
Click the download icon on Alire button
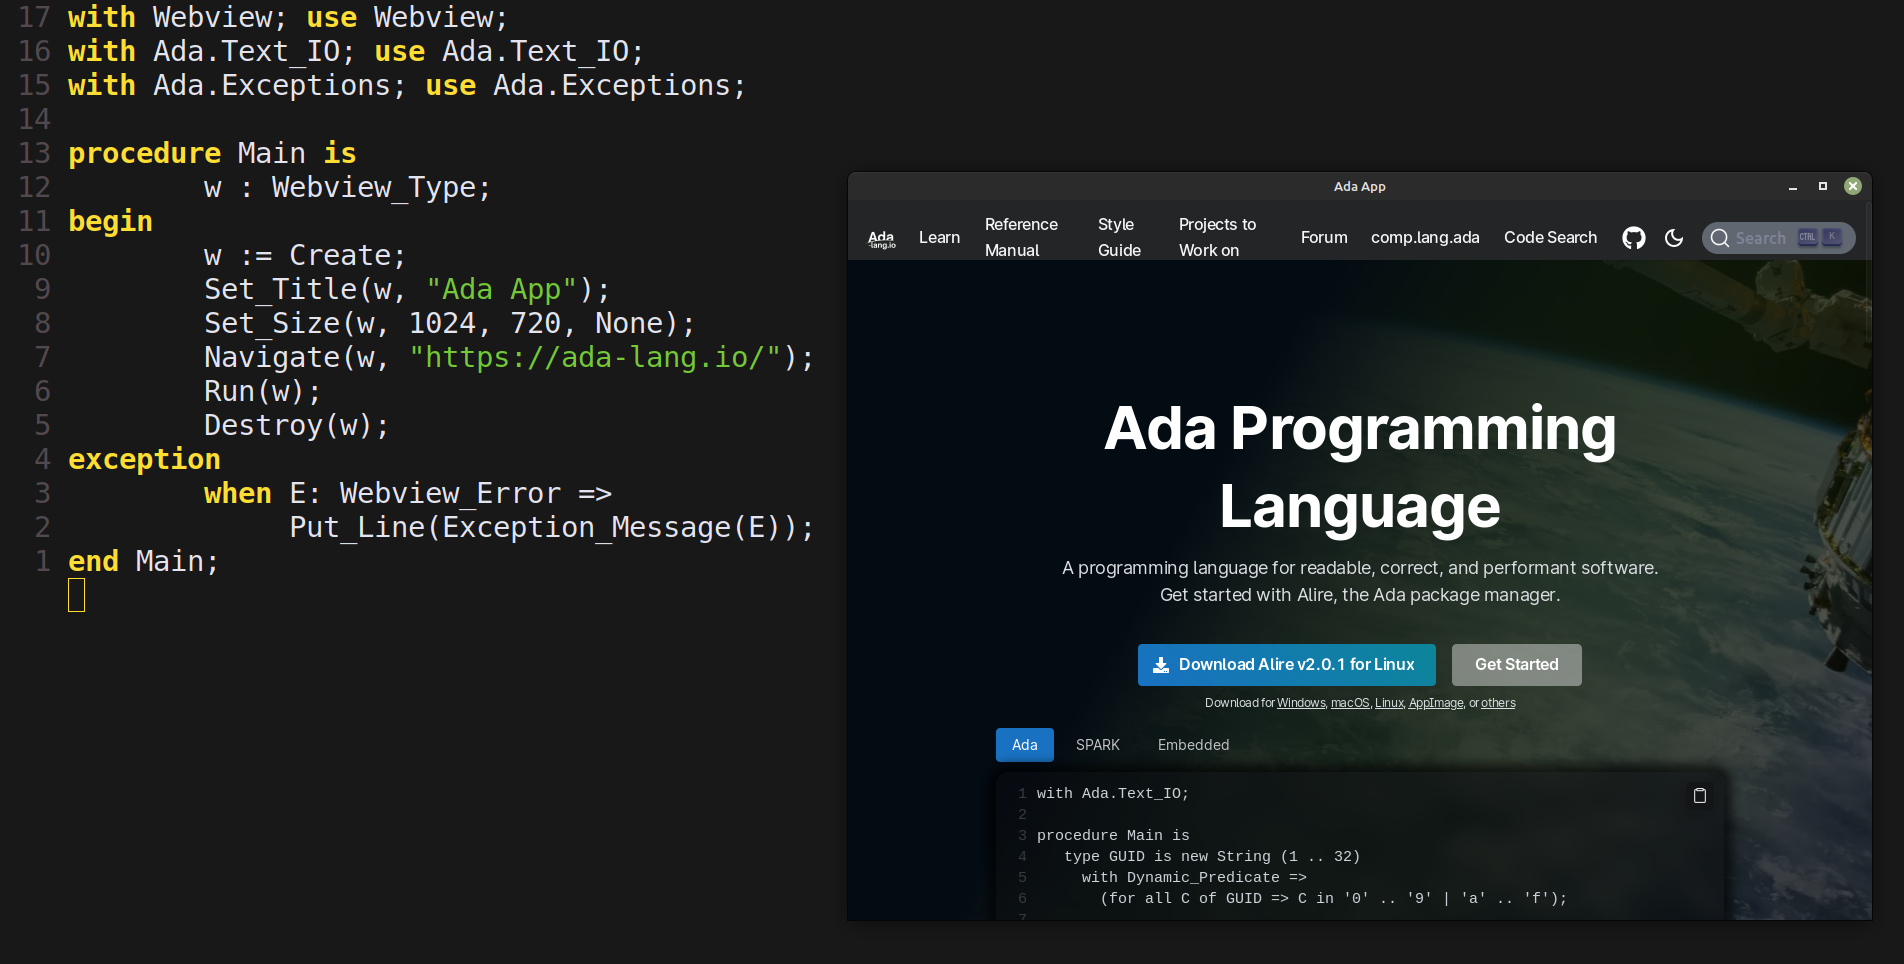click(1161, 665)
